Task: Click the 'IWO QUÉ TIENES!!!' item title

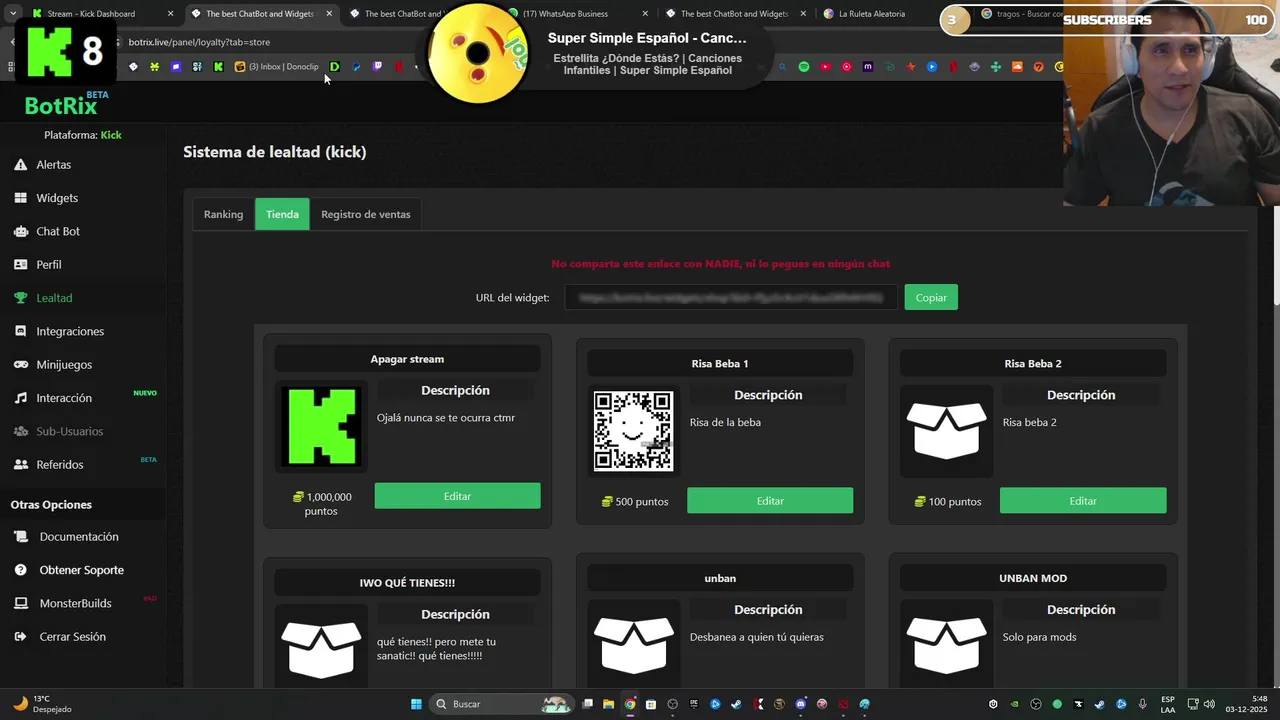Action: pyautogui.click(x=407, y=583)
